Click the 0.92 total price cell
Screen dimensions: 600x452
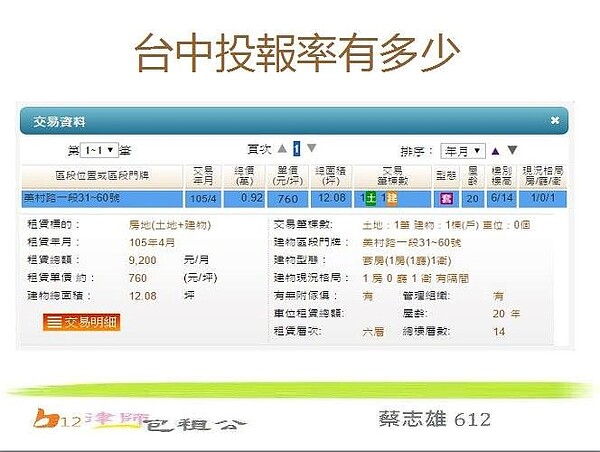coord(244,199)
